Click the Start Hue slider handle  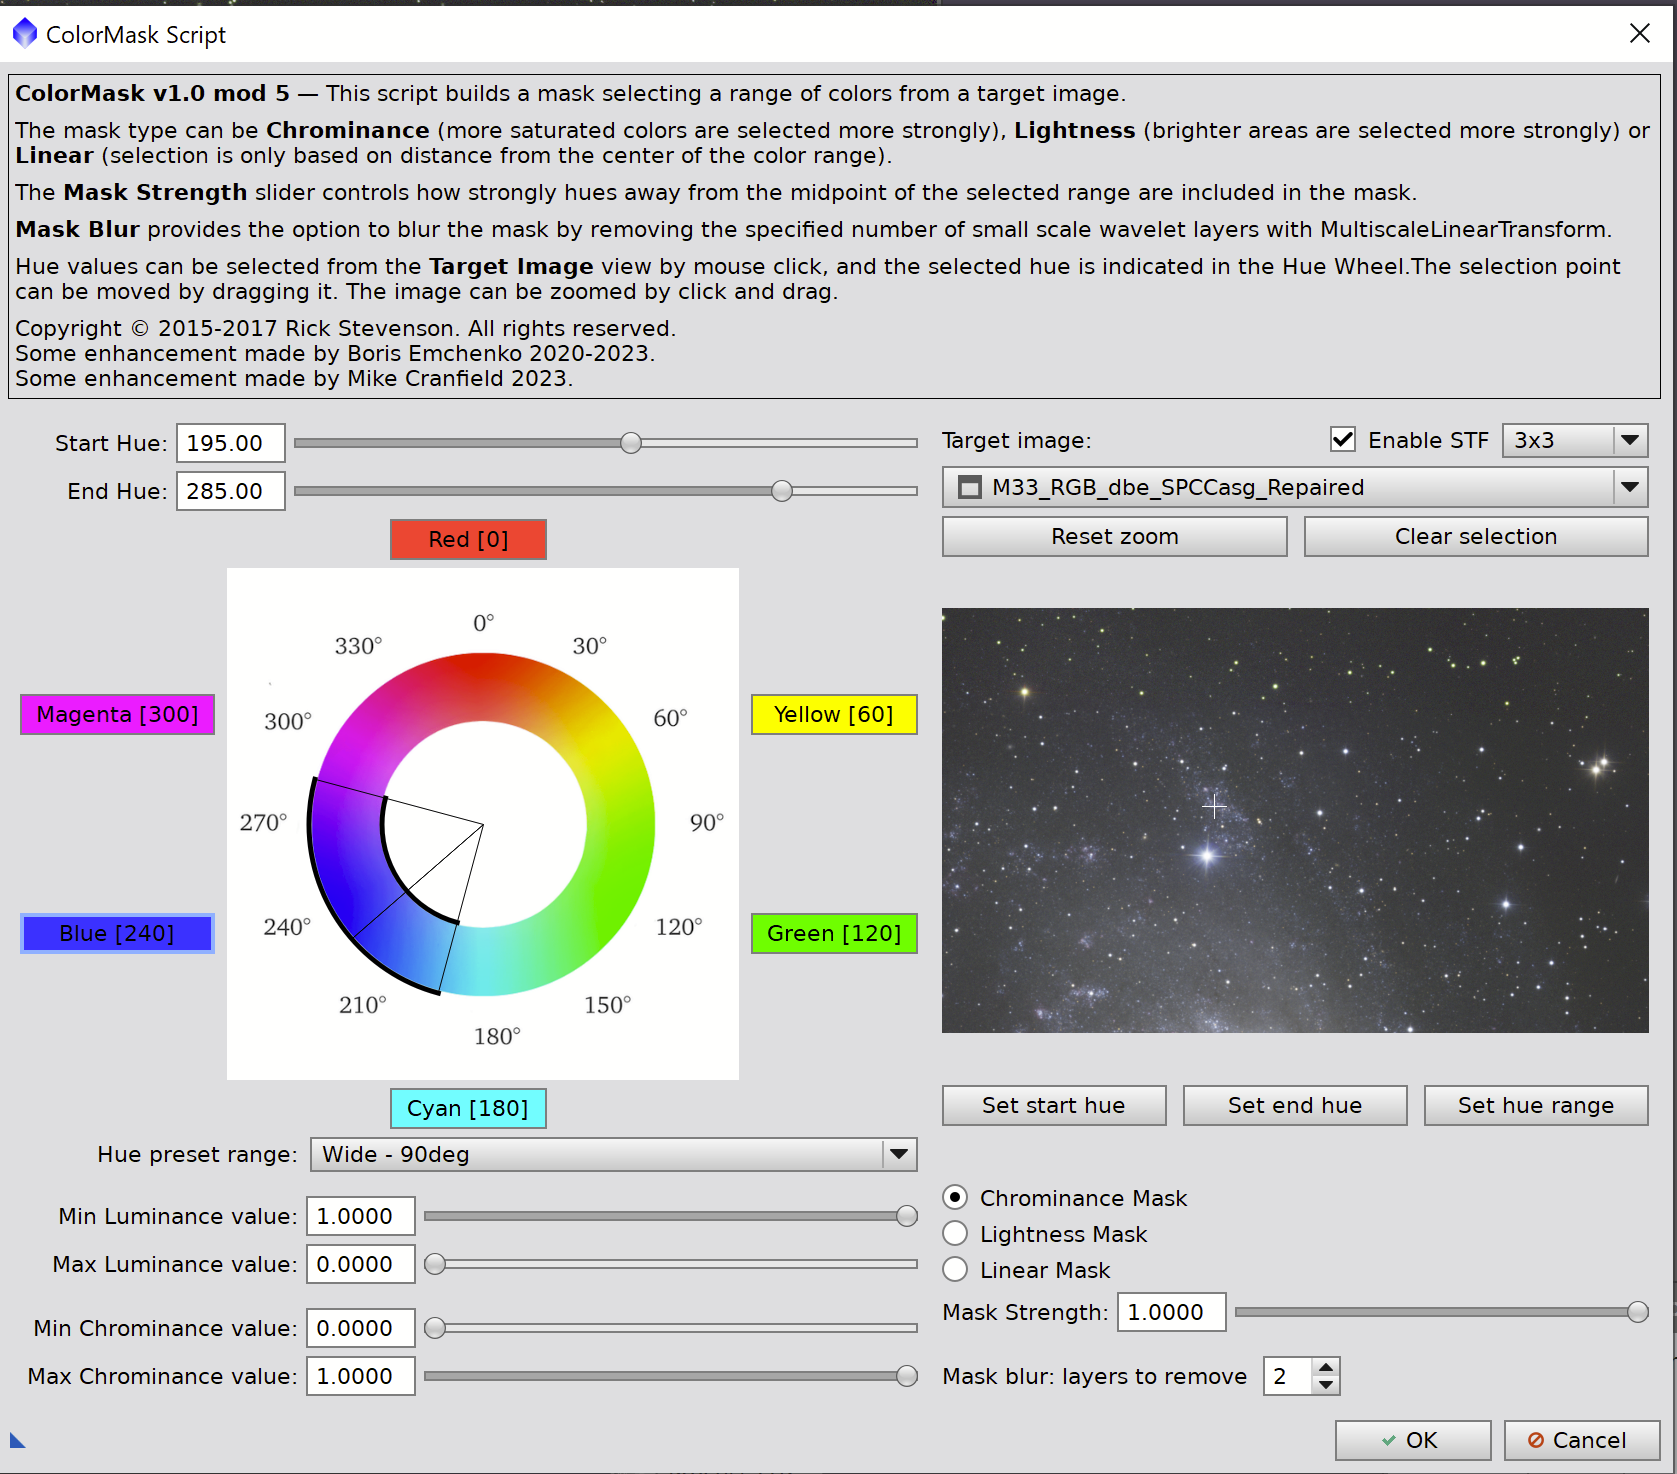pos(630,442)
